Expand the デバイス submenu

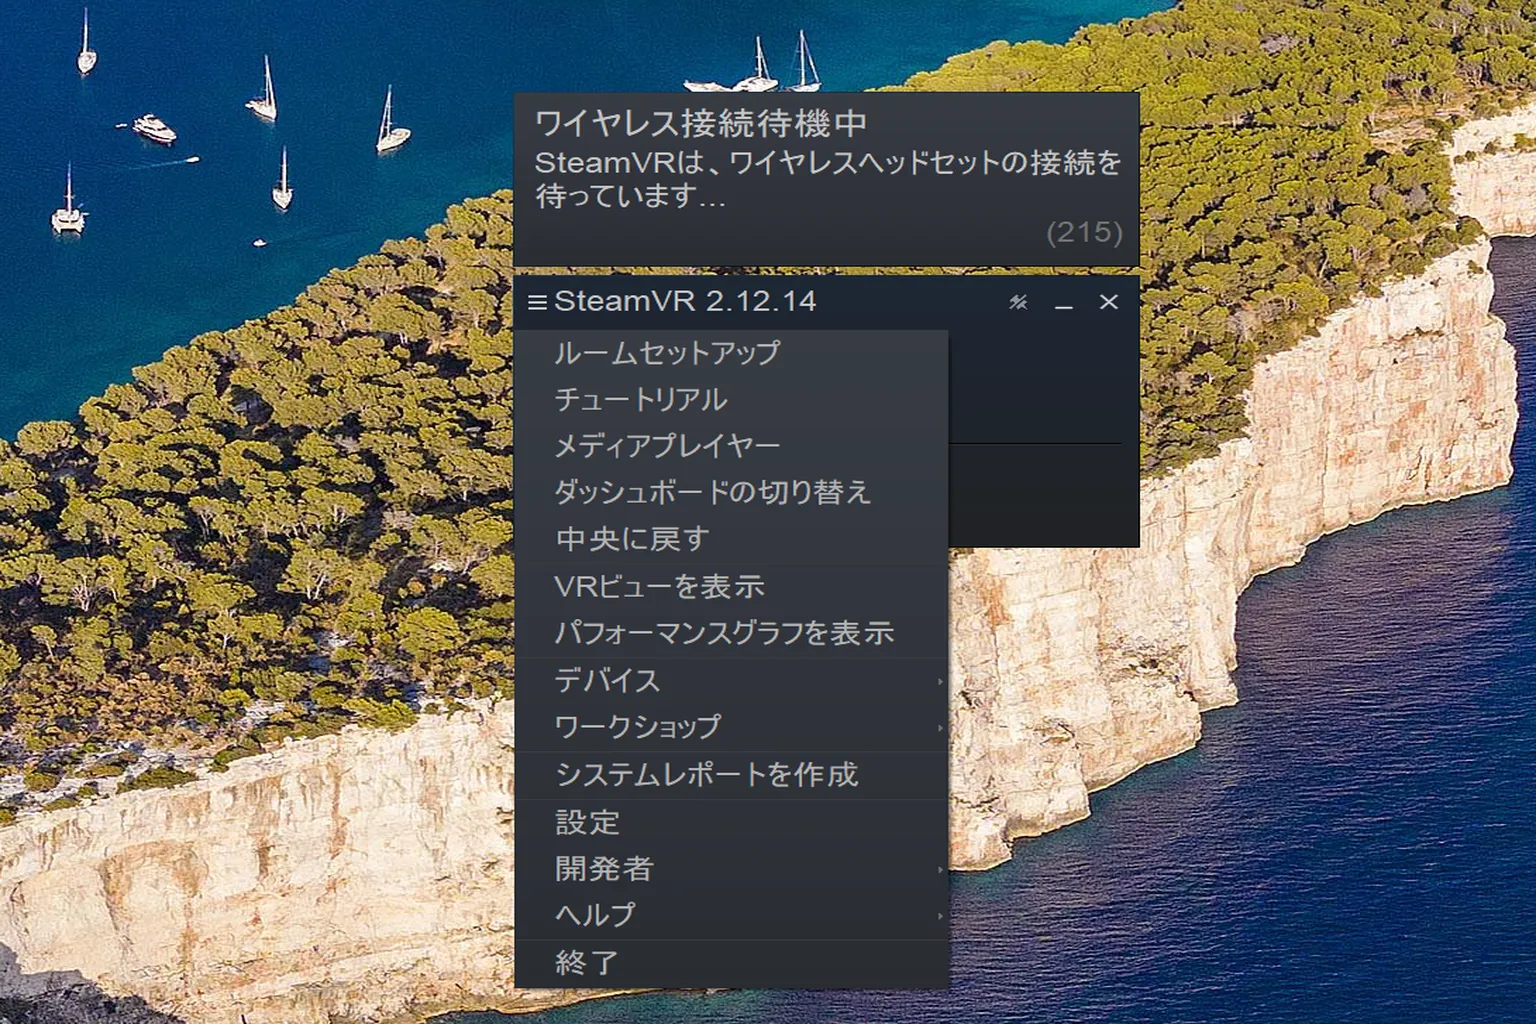point(731,681)
